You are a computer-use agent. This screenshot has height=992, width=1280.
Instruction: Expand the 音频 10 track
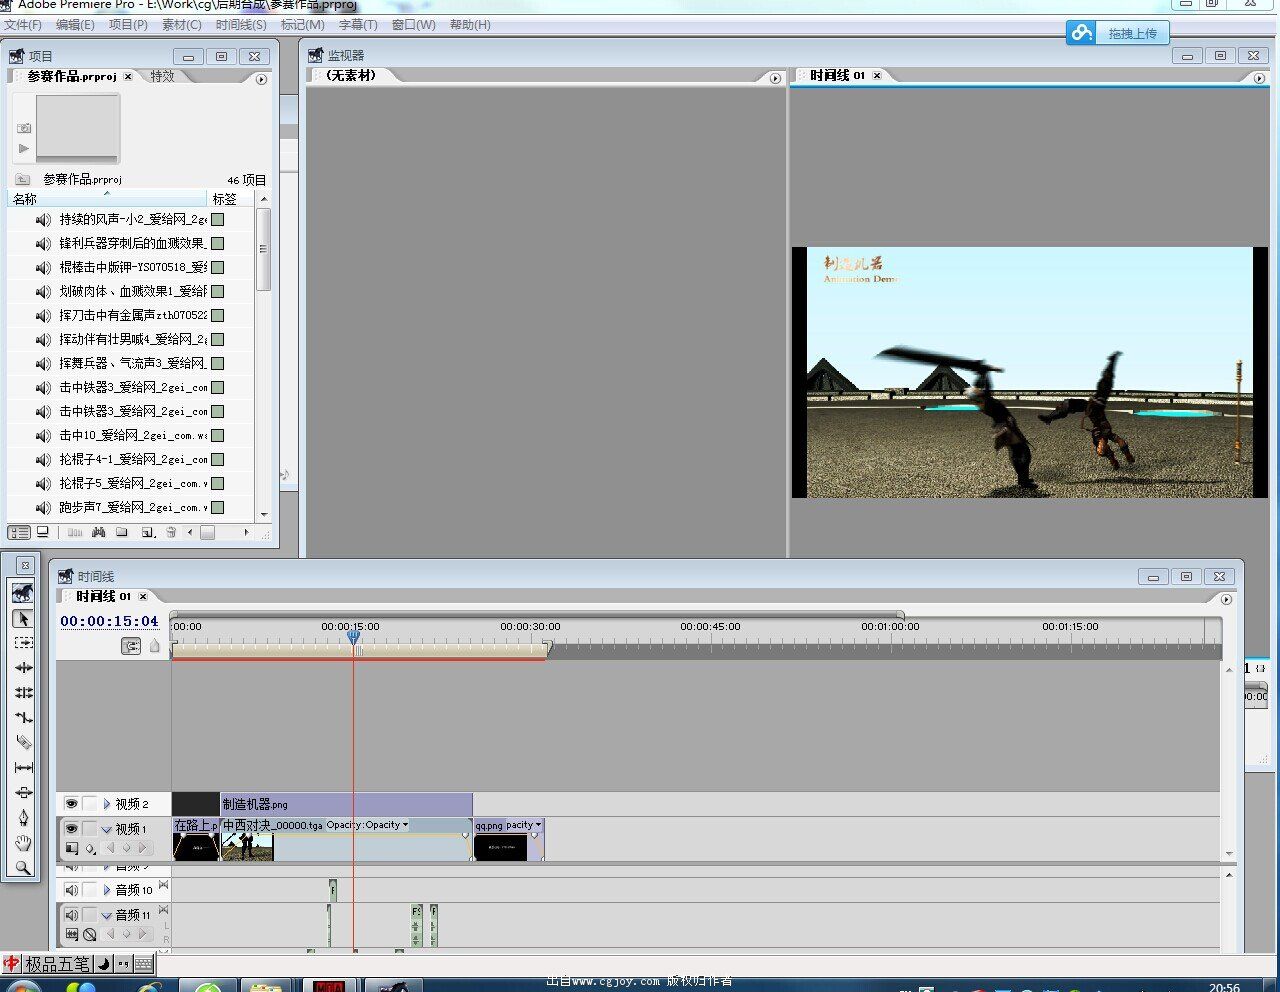click(x=107, y=890)
